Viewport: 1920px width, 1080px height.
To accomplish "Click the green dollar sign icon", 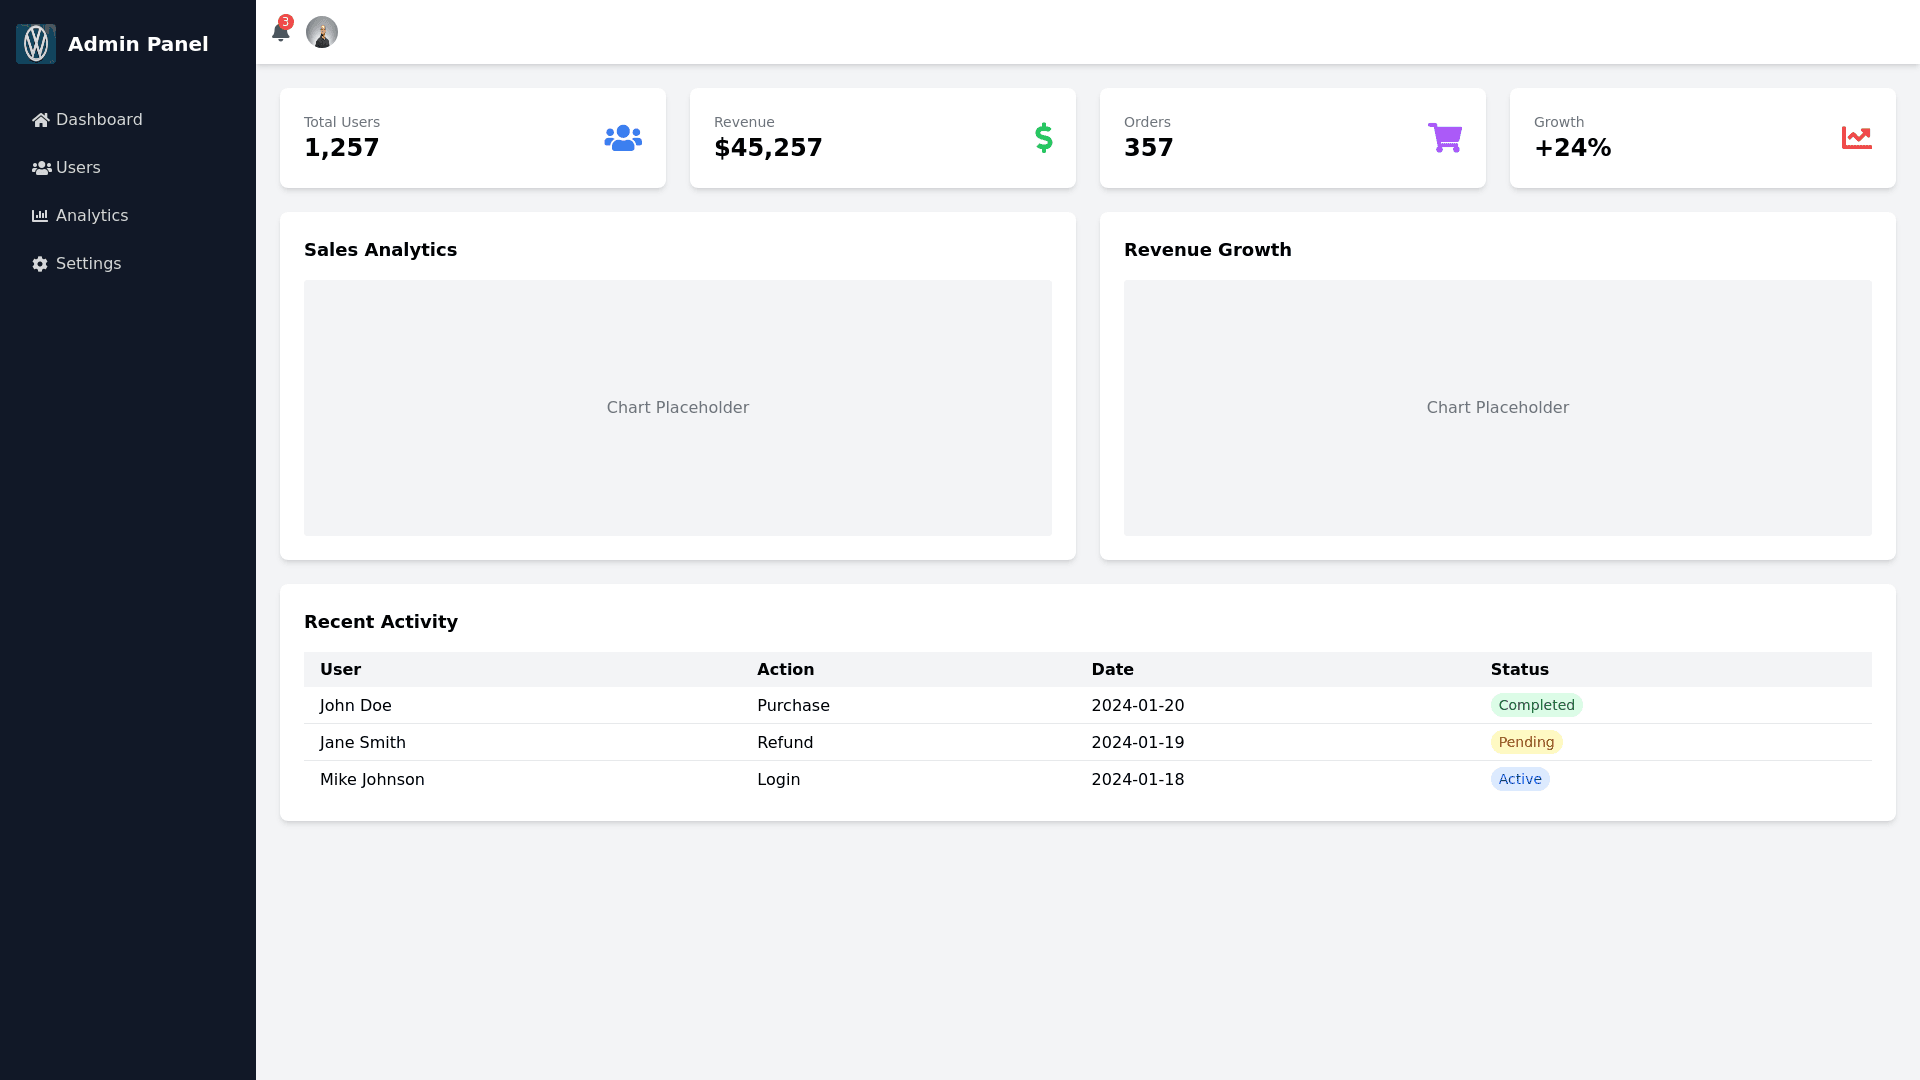I will click(1043, 138).
